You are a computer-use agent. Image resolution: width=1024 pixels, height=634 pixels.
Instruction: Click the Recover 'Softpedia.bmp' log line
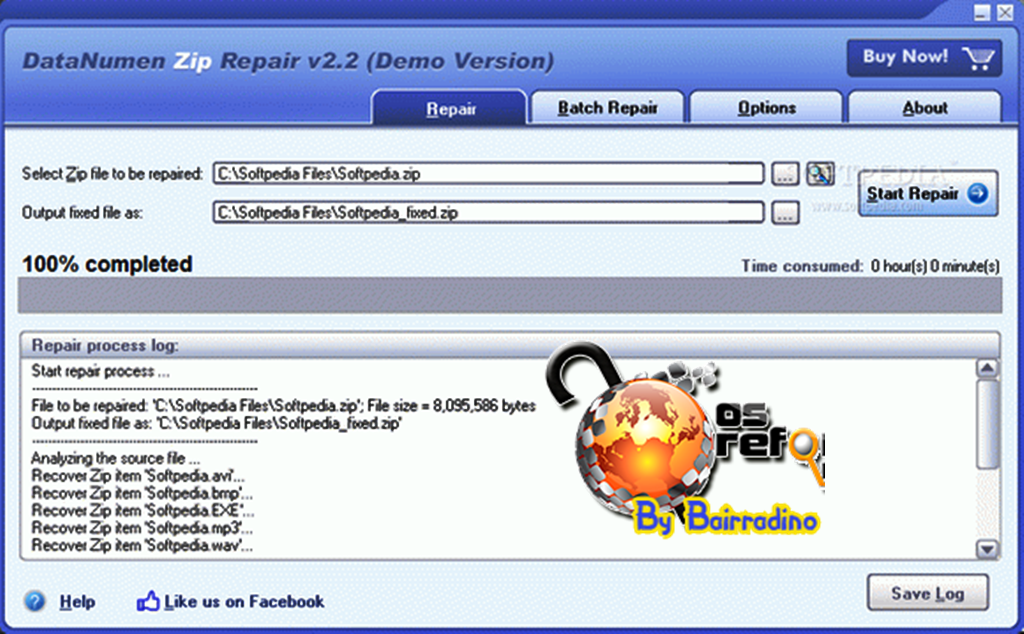(x=142, y=493)
